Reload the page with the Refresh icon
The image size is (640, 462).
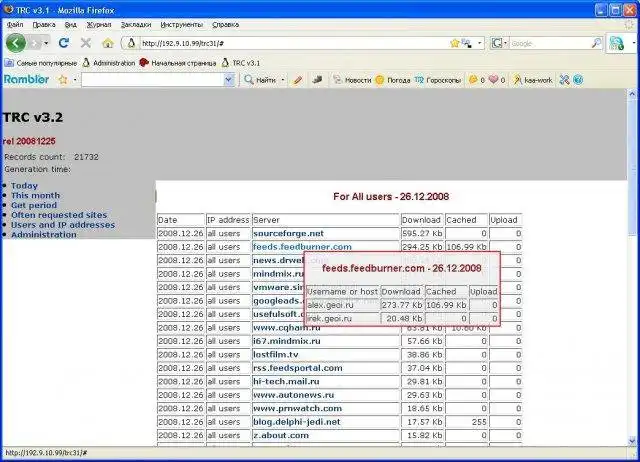tap(64, 43)
